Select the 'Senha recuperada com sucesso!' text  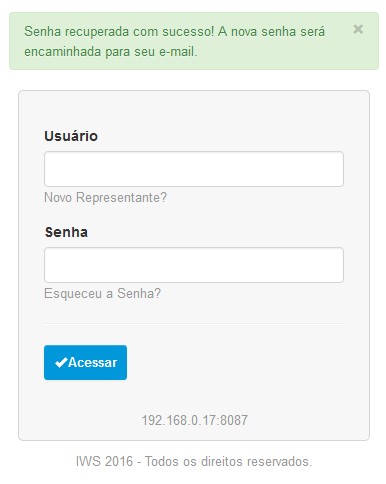click(119, 32)
